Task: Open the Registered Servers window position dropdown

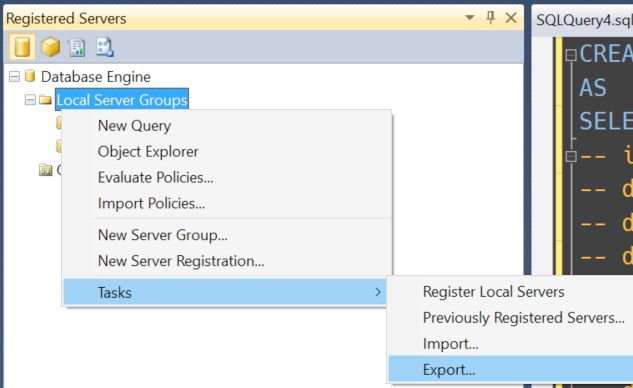Action: tap(470, 18)
